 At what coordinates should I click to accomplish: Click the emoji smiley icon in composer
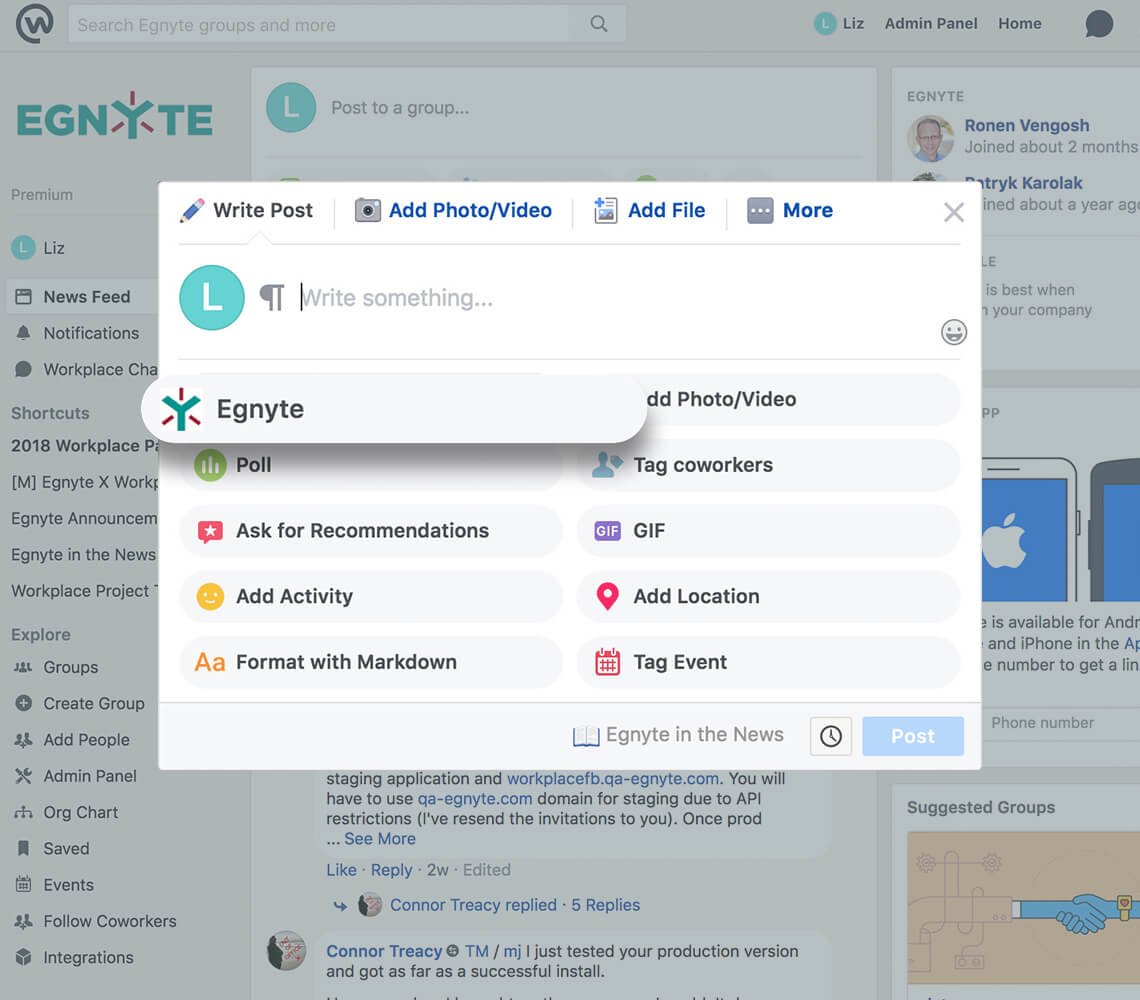954,332
